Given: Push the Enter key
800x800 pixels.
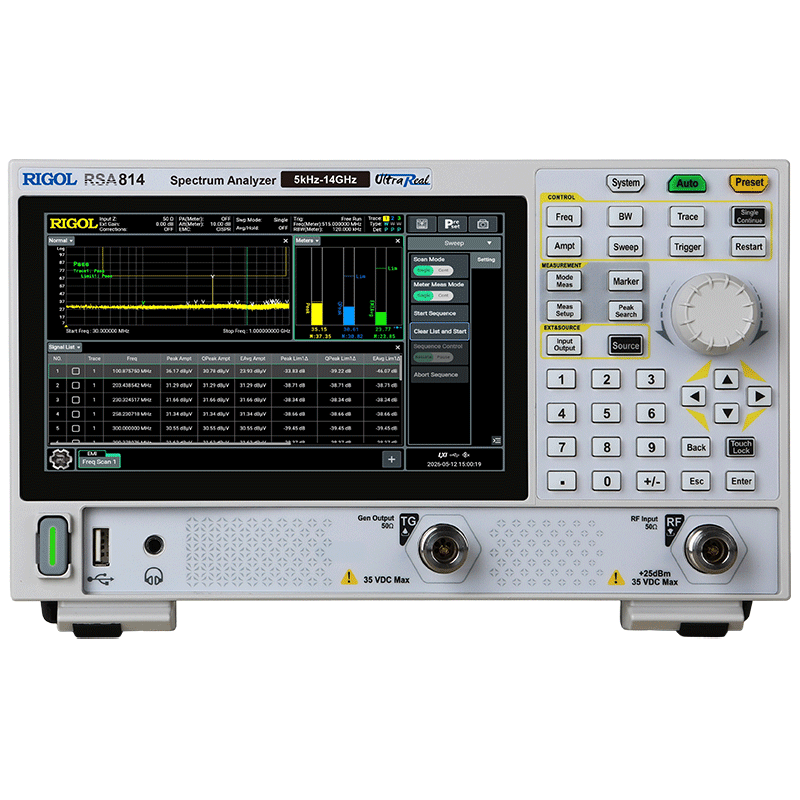Looking at the screenshot, I should 741,481.
